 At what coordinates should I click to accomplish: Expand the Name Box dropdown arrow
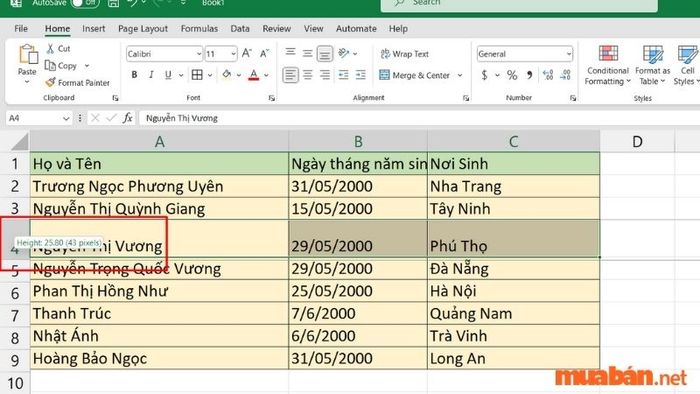pos(66,118)
